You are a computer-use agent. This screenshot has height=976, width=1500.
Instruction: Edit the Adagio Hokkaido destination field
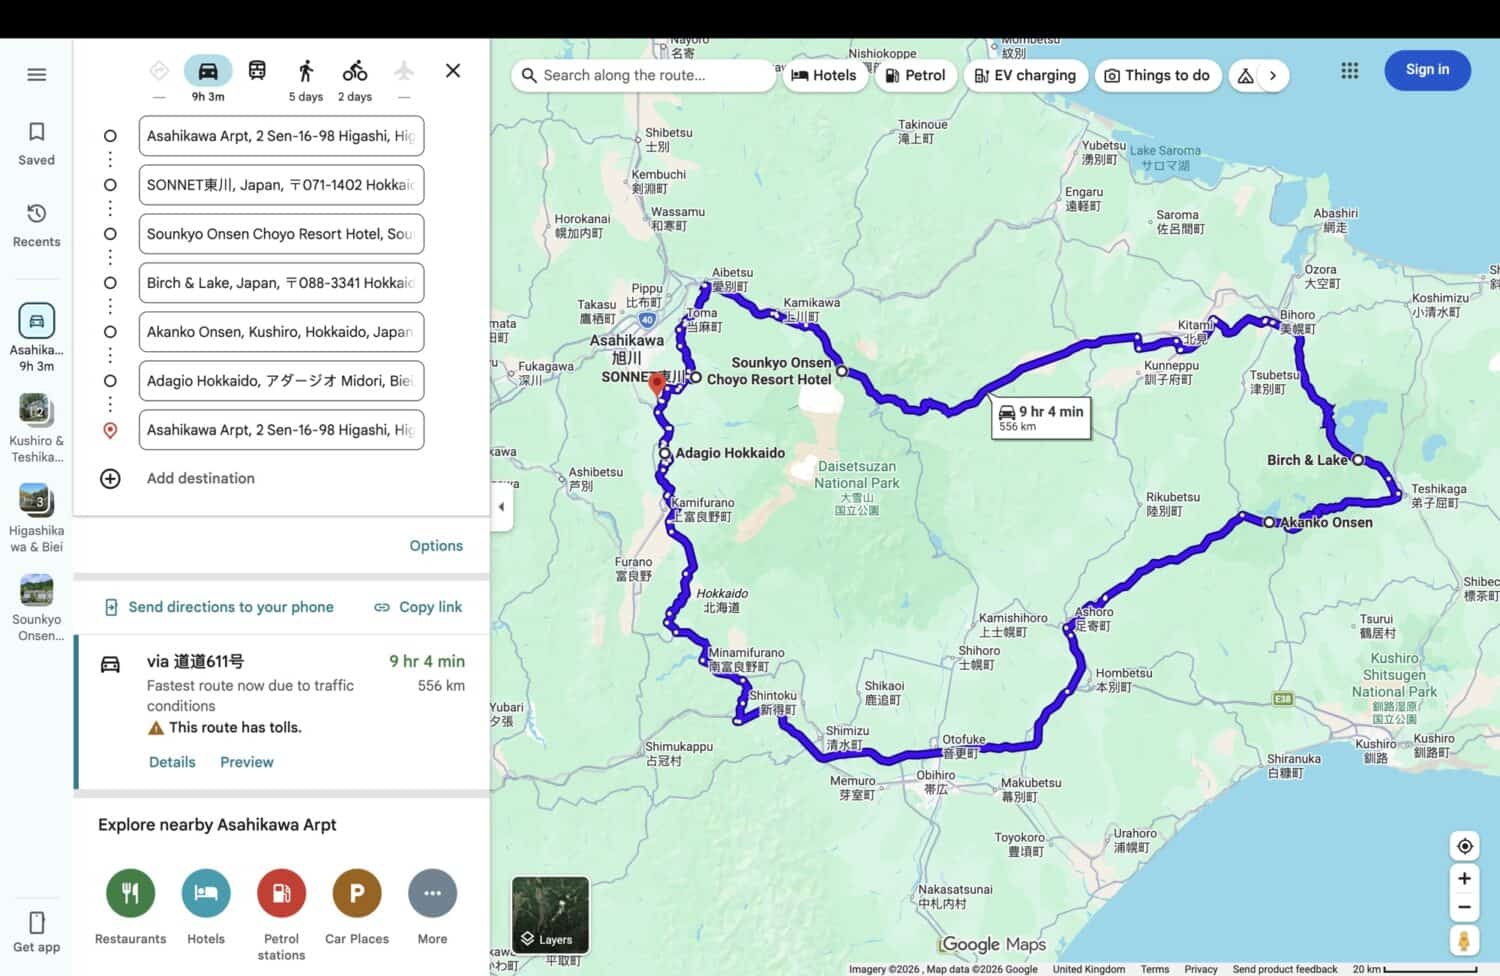coord(281,381)
